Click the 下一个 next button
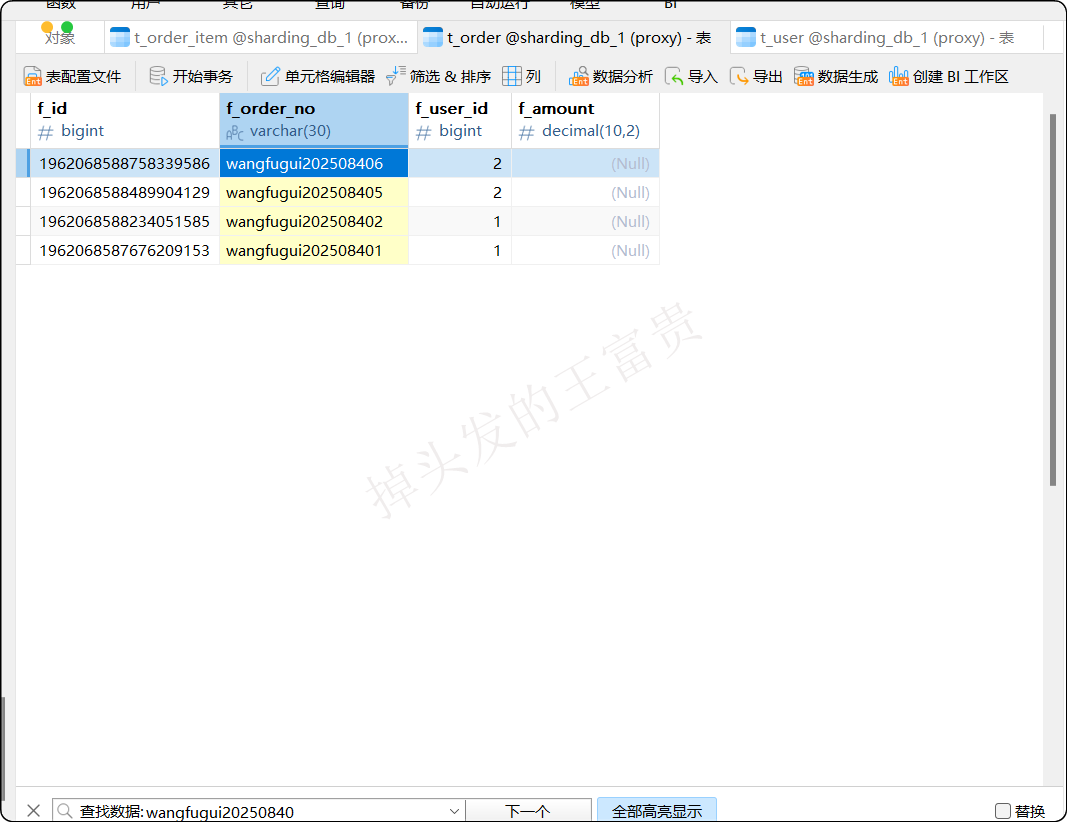1067x822 pixels. tap(528, 810)
